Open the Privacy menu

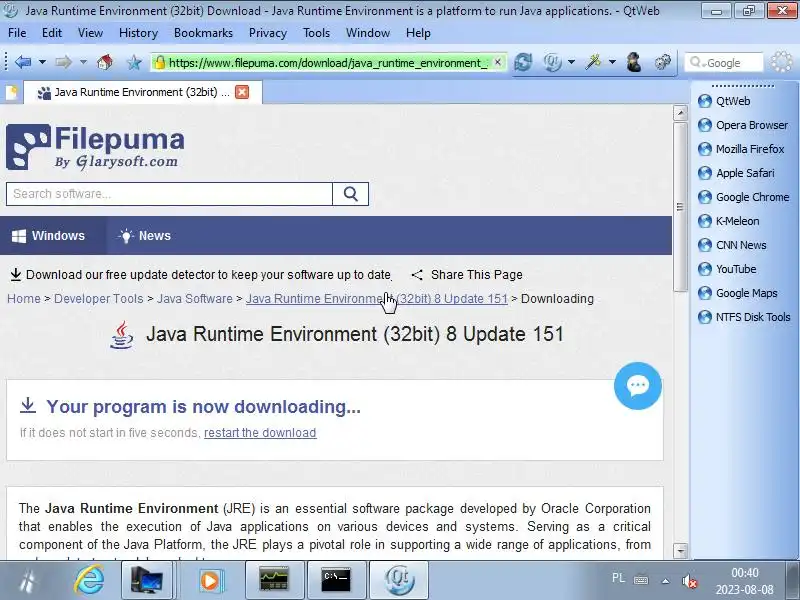tap(267, 33)
